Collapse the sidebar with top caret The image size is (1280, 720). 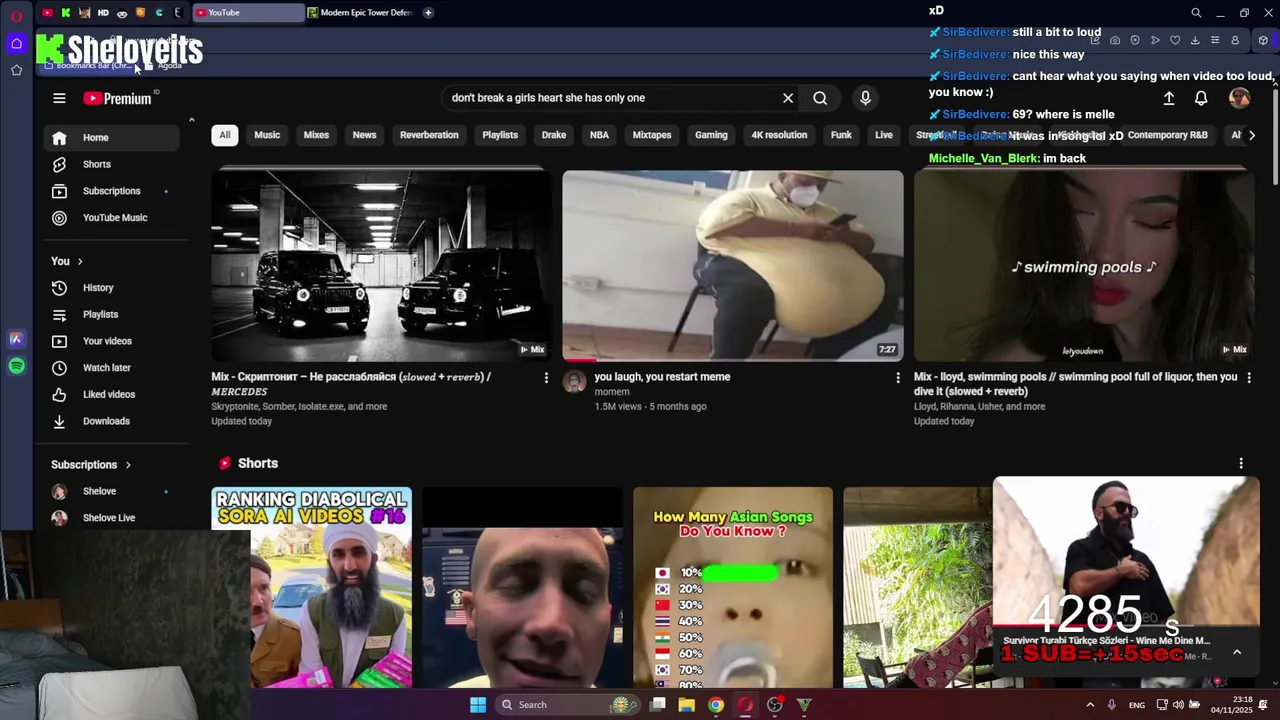(191, 121)
